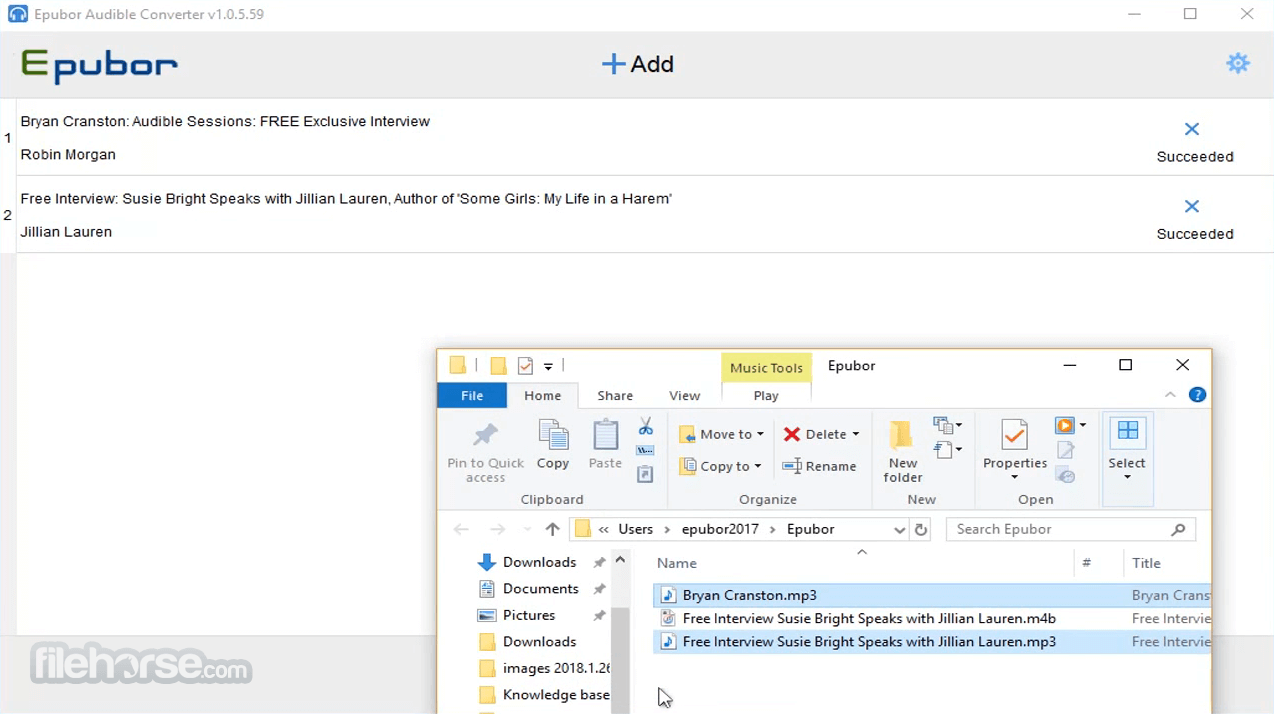
Task: Click the red Delete button
Action: coord(814,434)
